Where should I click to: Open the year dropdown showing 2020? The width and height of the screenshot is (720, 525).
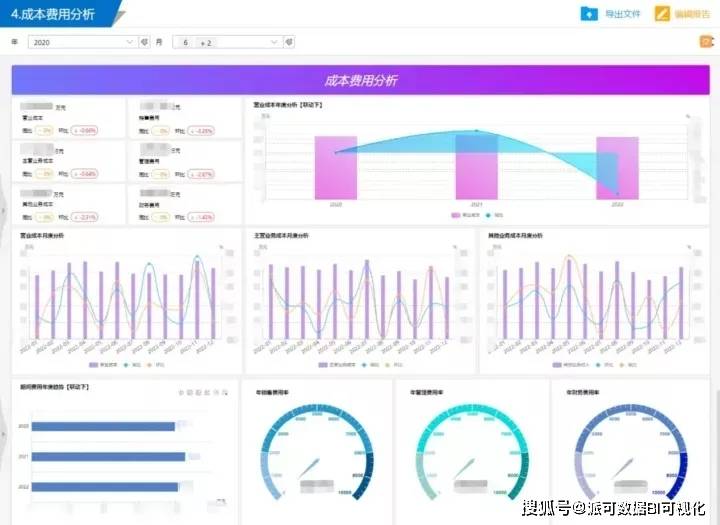(83, 42)
